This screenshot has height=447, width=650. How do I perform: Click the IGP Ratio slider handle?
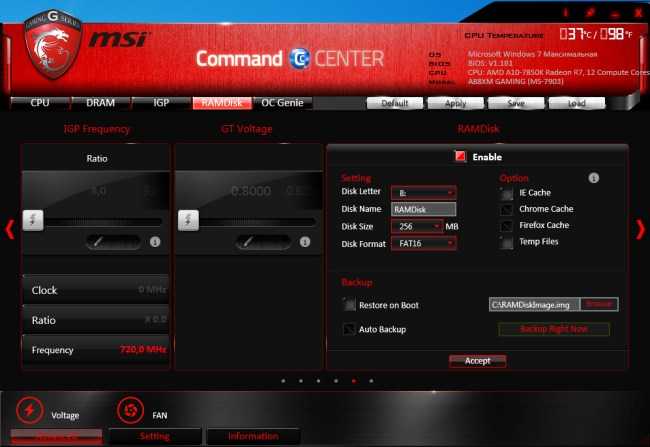click(33, 220)
